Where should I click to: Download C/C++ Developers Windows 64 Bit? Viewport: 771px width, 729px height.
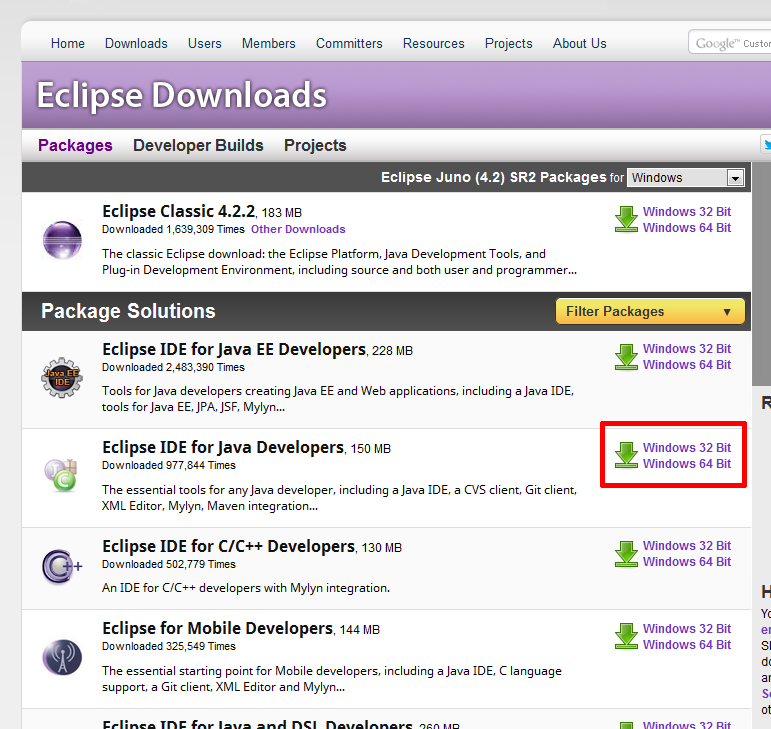(x=687, y=561)
